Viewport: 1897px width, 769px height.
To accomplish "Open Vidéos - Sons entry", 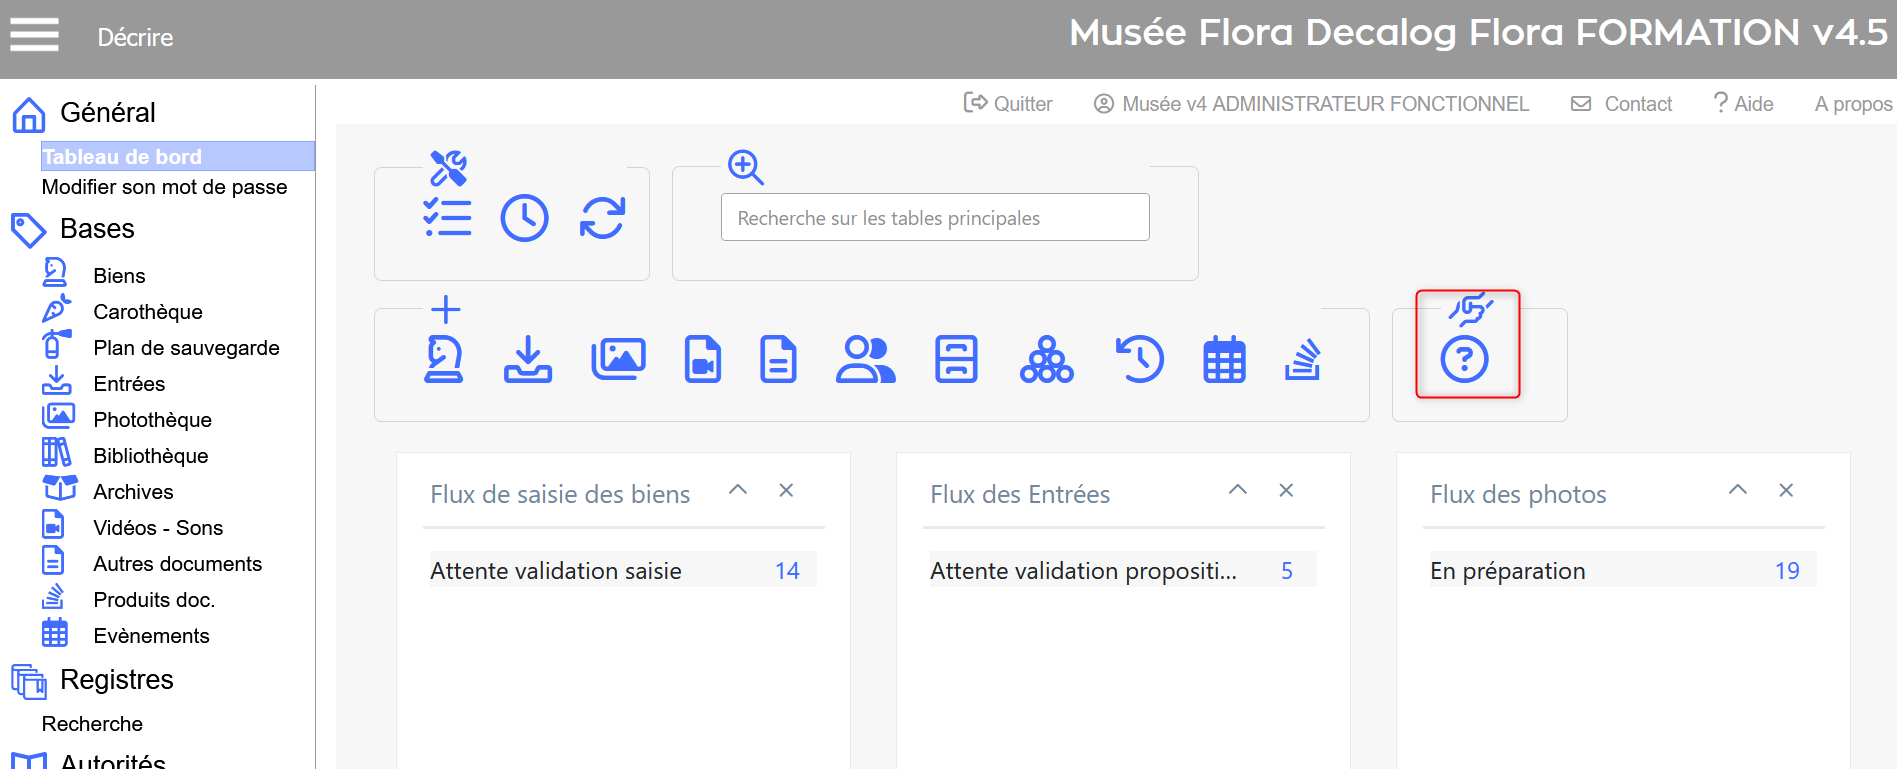I will click(x=158, y=528).
